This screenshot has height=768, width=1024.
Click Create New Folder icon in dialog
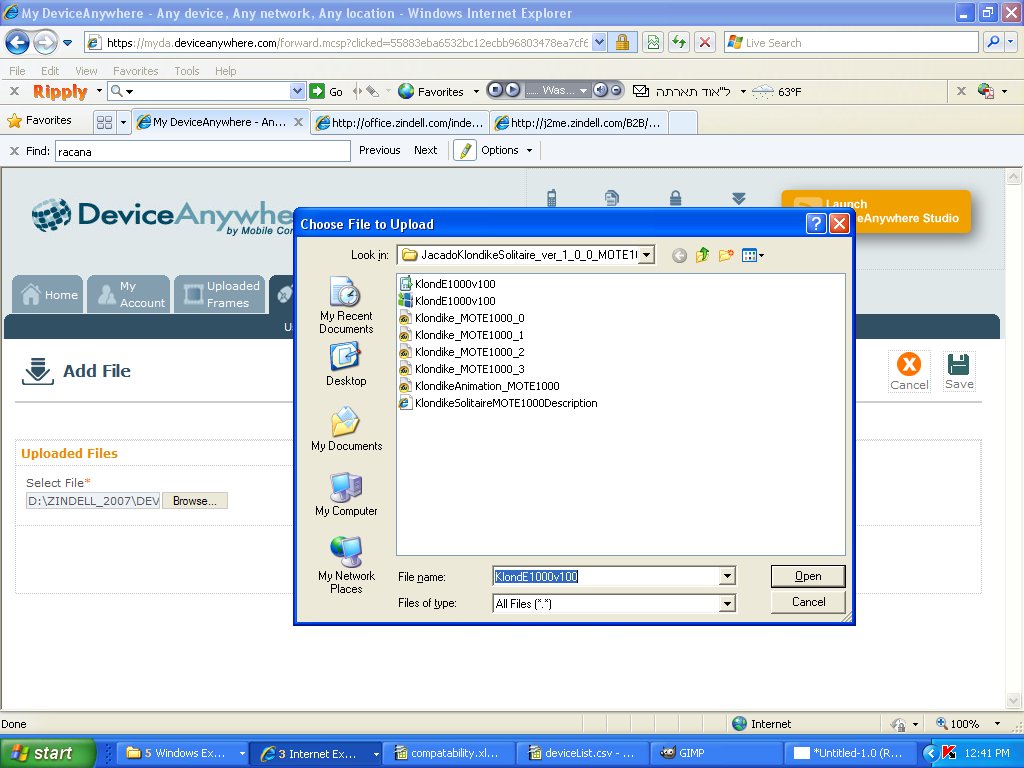pos(726,255)
